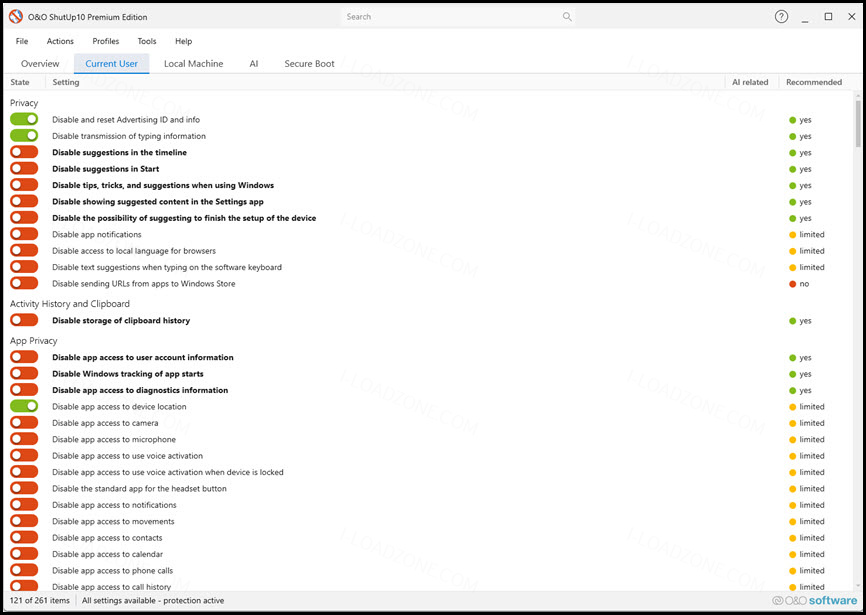Click '121 of 261 items' status text
The width and height of the screenshot is (866, 615).
click(x=40, y=600)
